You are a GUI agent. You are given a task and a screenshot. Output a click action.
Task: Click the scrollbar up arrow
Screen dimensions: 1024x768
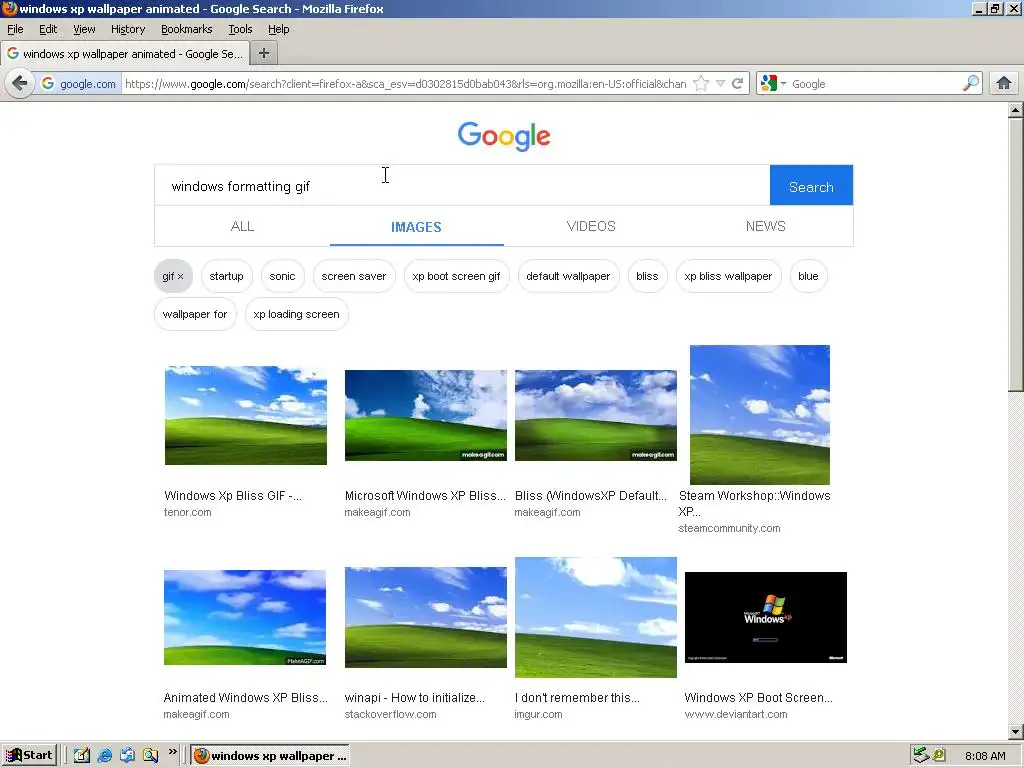pos(1016,110)
